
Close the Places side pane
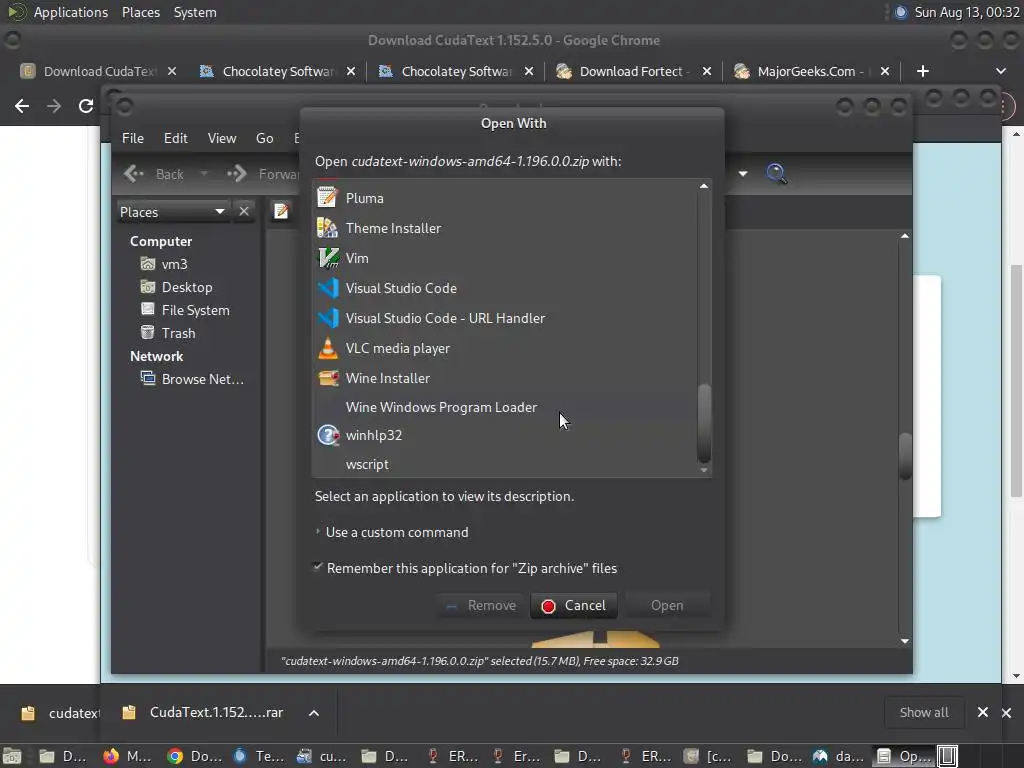pyautogui.click(x=244, y=212)
